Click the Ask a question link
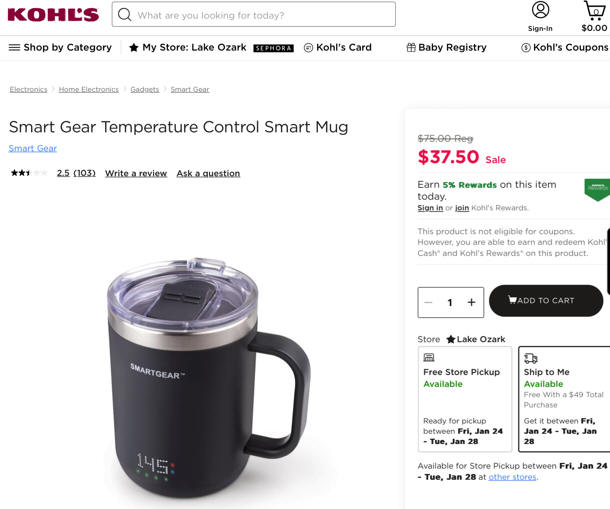 (x=208, y=173)
